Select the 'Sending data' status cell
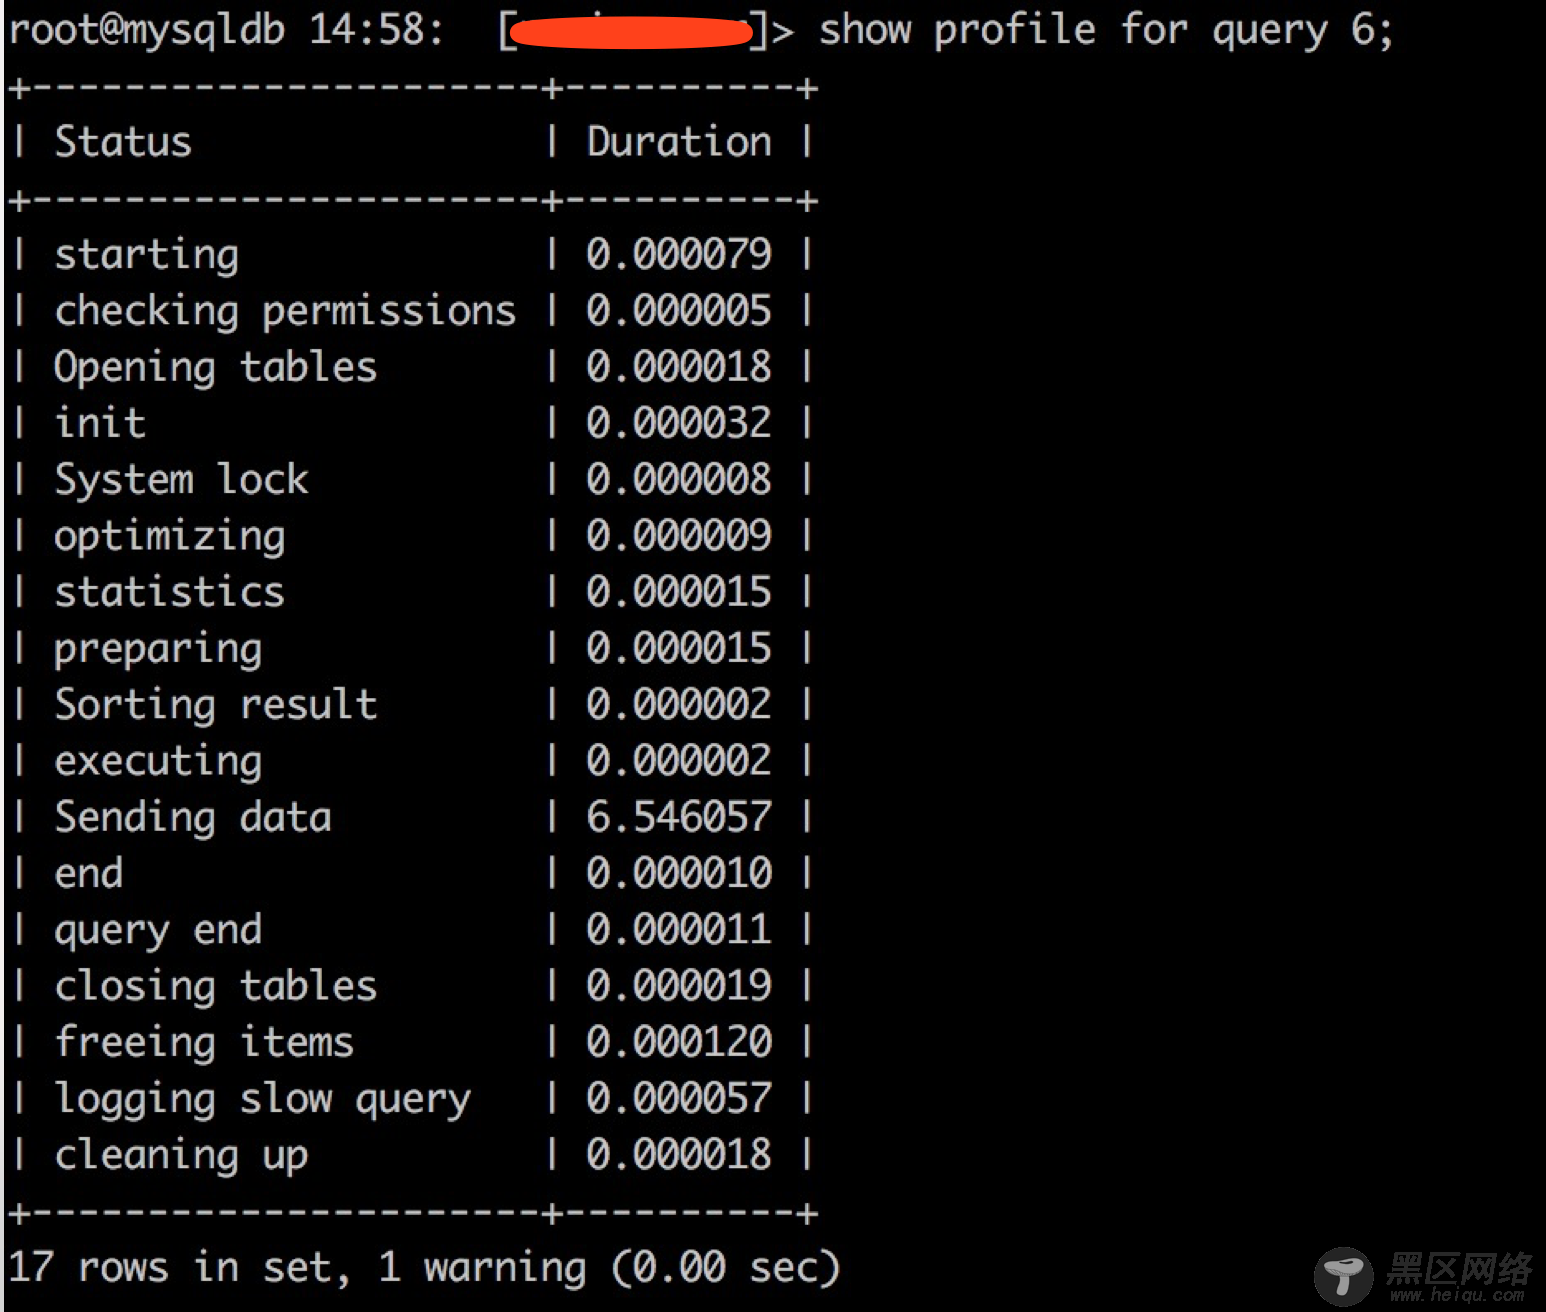 pos(193,817)
